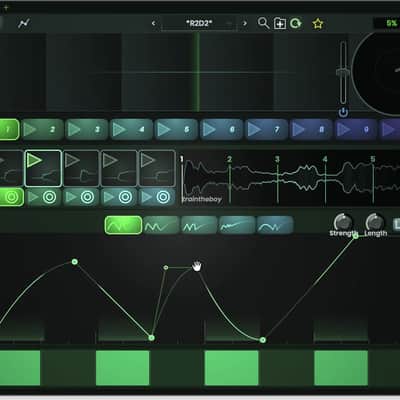Select the curve node at the first peak
The image size is (400, 400).
pos(75,262)
